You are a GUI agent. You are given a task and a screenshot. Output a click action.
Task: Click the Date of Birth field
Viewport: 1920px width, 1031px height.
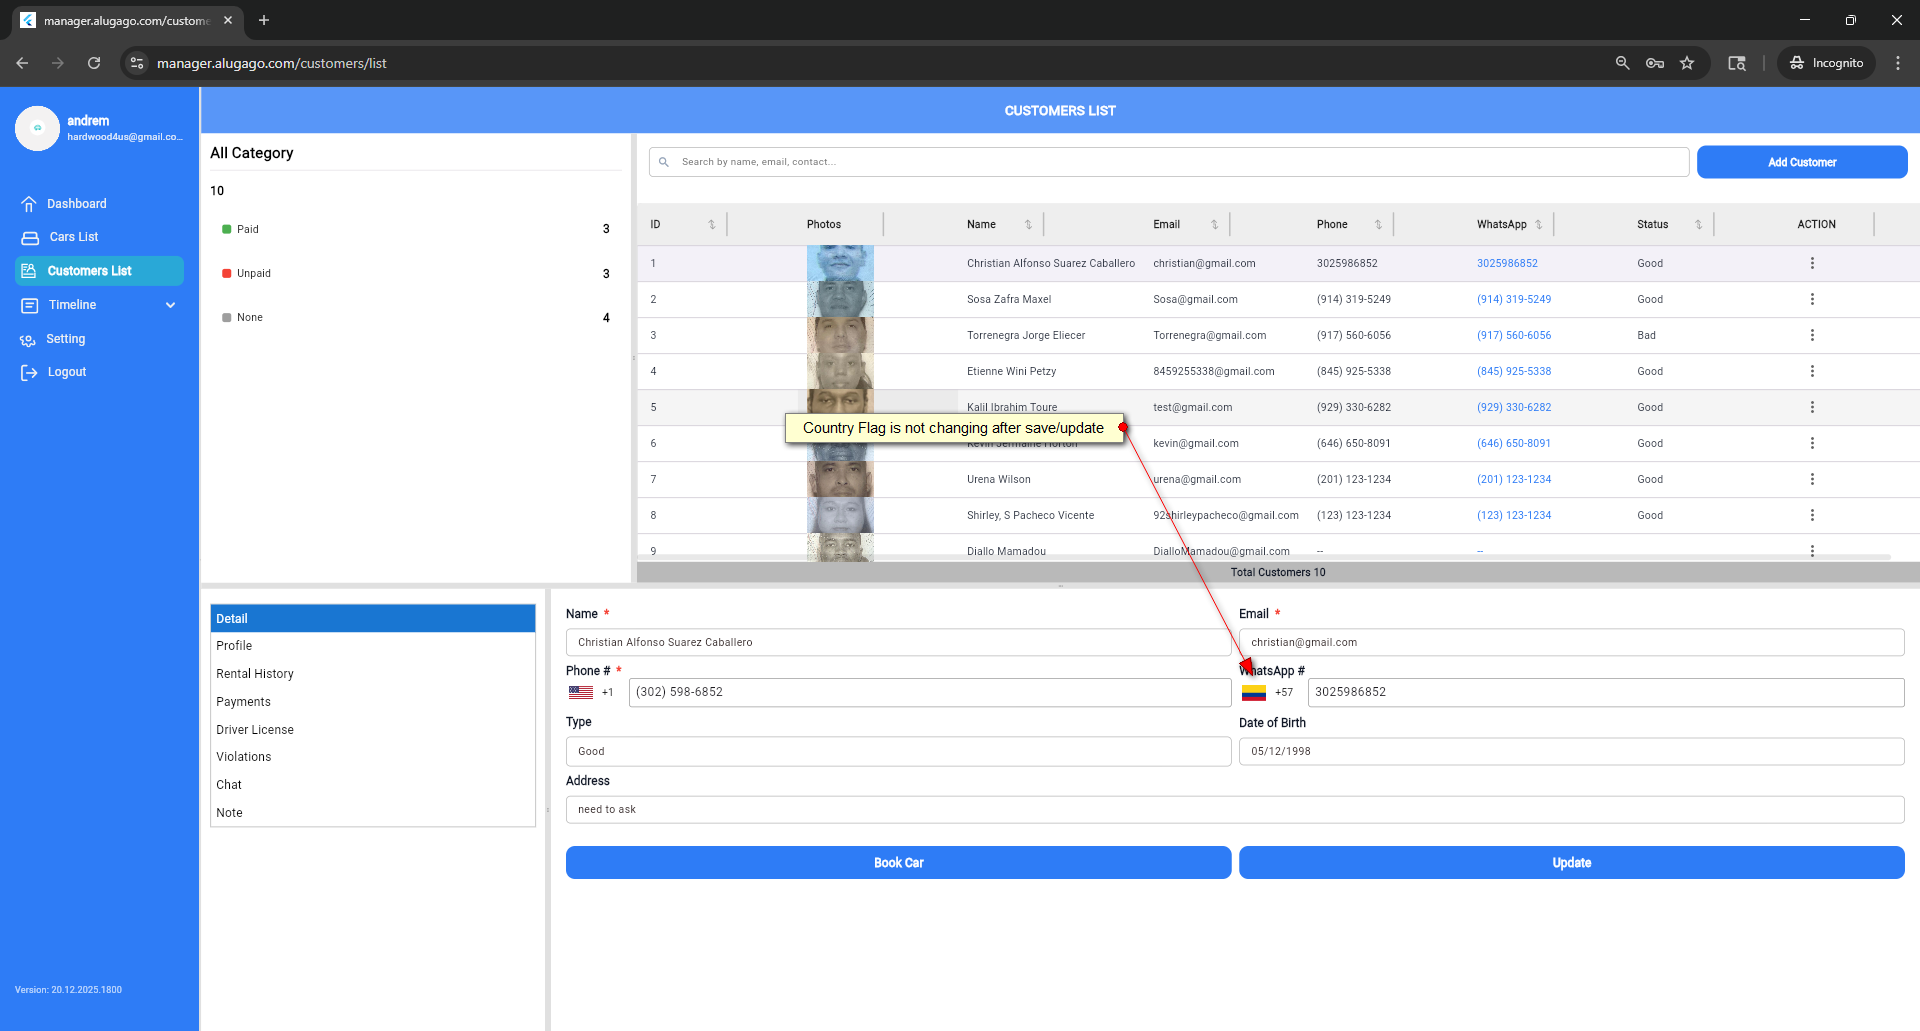(x=1570, y=751)
